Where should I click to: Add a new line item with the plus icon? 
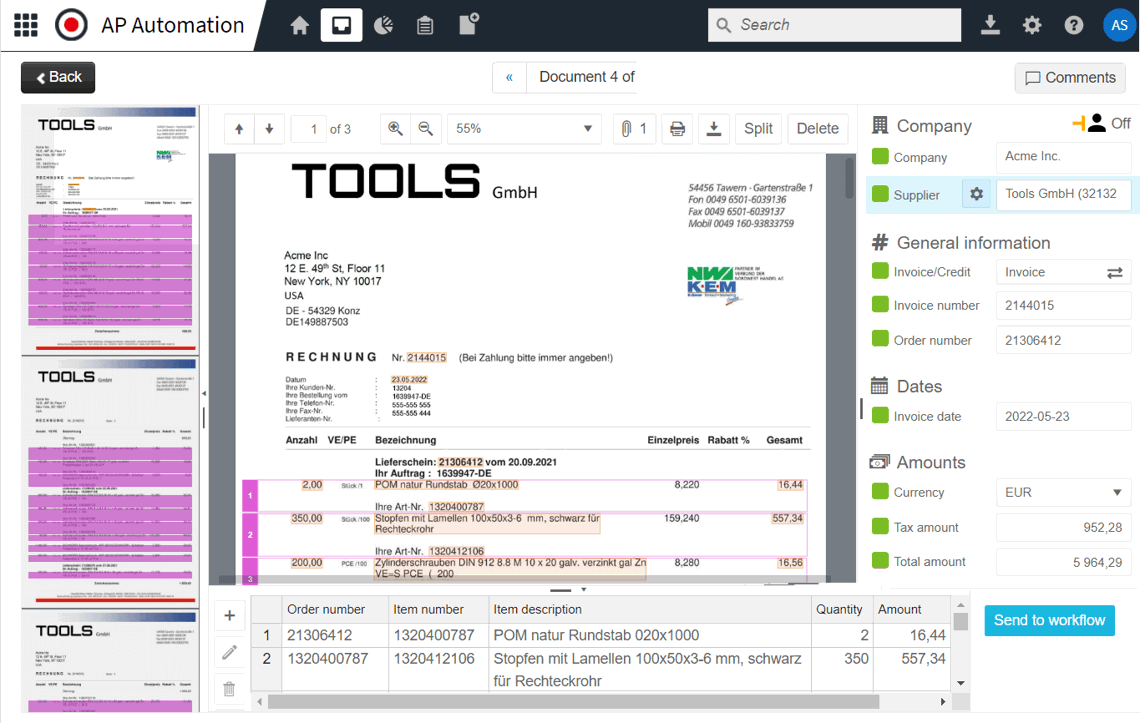pos(229,615)
